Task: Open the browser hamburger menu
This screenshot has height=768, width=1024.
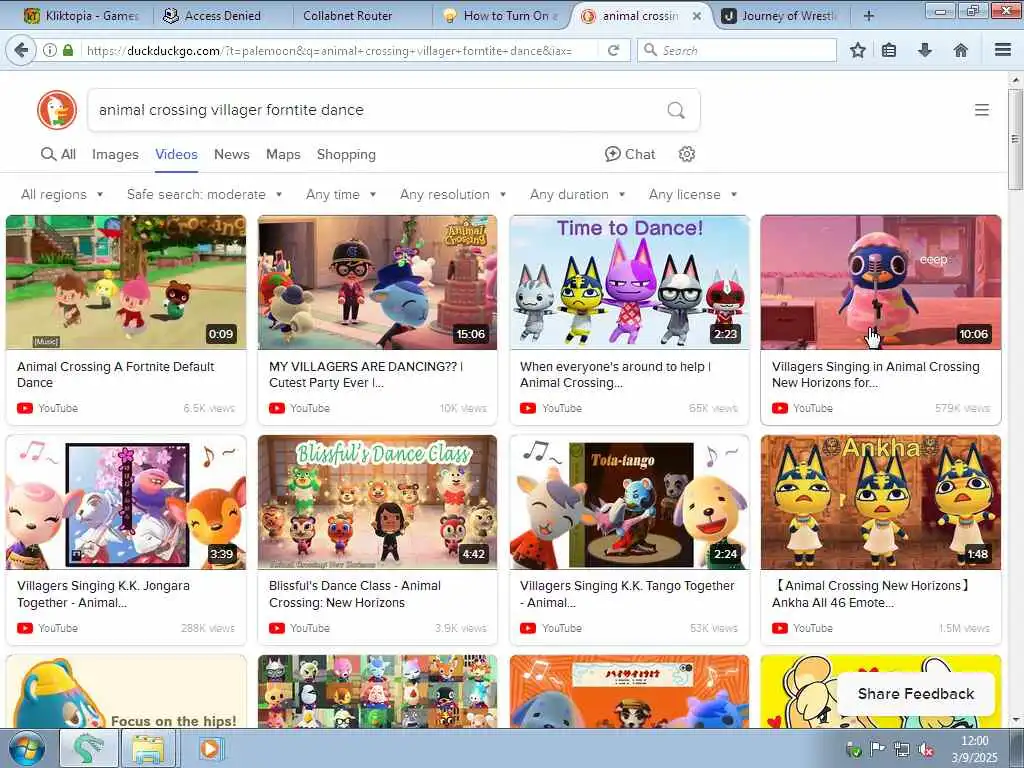Action: (1003, 50)
